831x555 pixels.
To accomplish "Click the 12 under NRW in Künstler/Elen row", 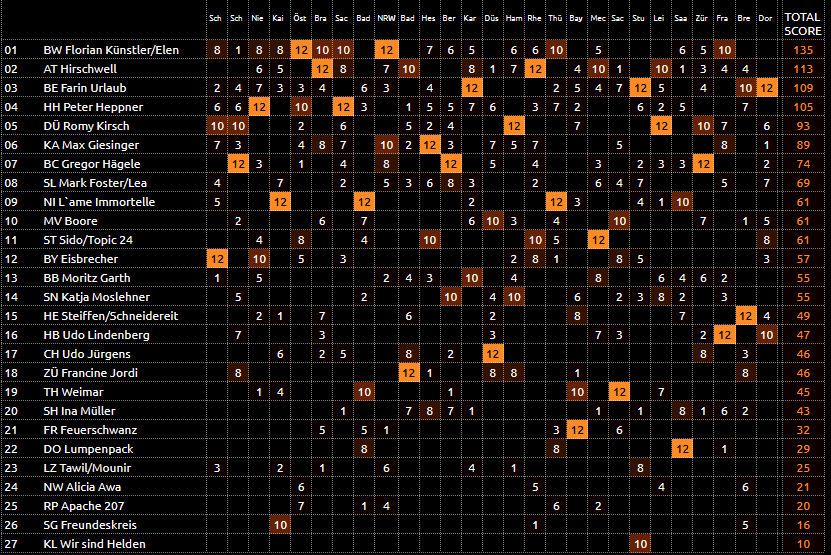I will pyautogui.click(x=386, y=50).
